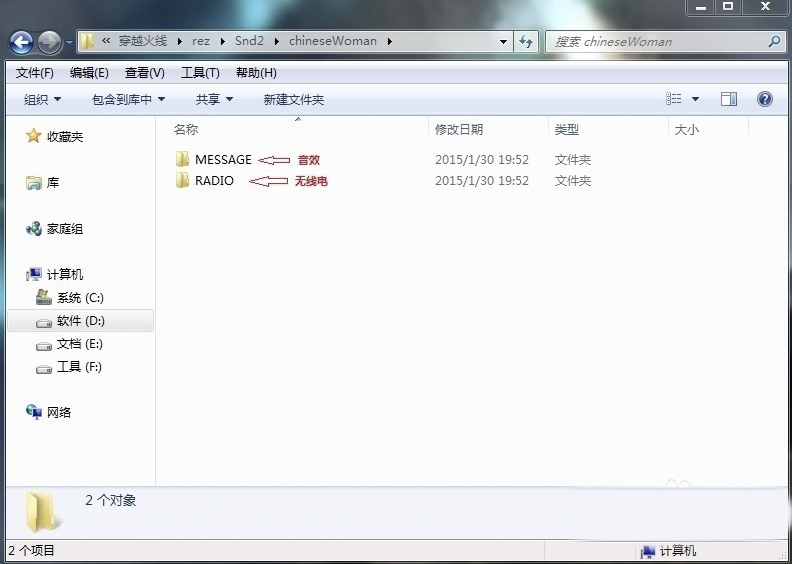Select 网络 in navigation pane
Image resolution: width=792 pixels, height=564 pixels.
[x=59, y=413]
